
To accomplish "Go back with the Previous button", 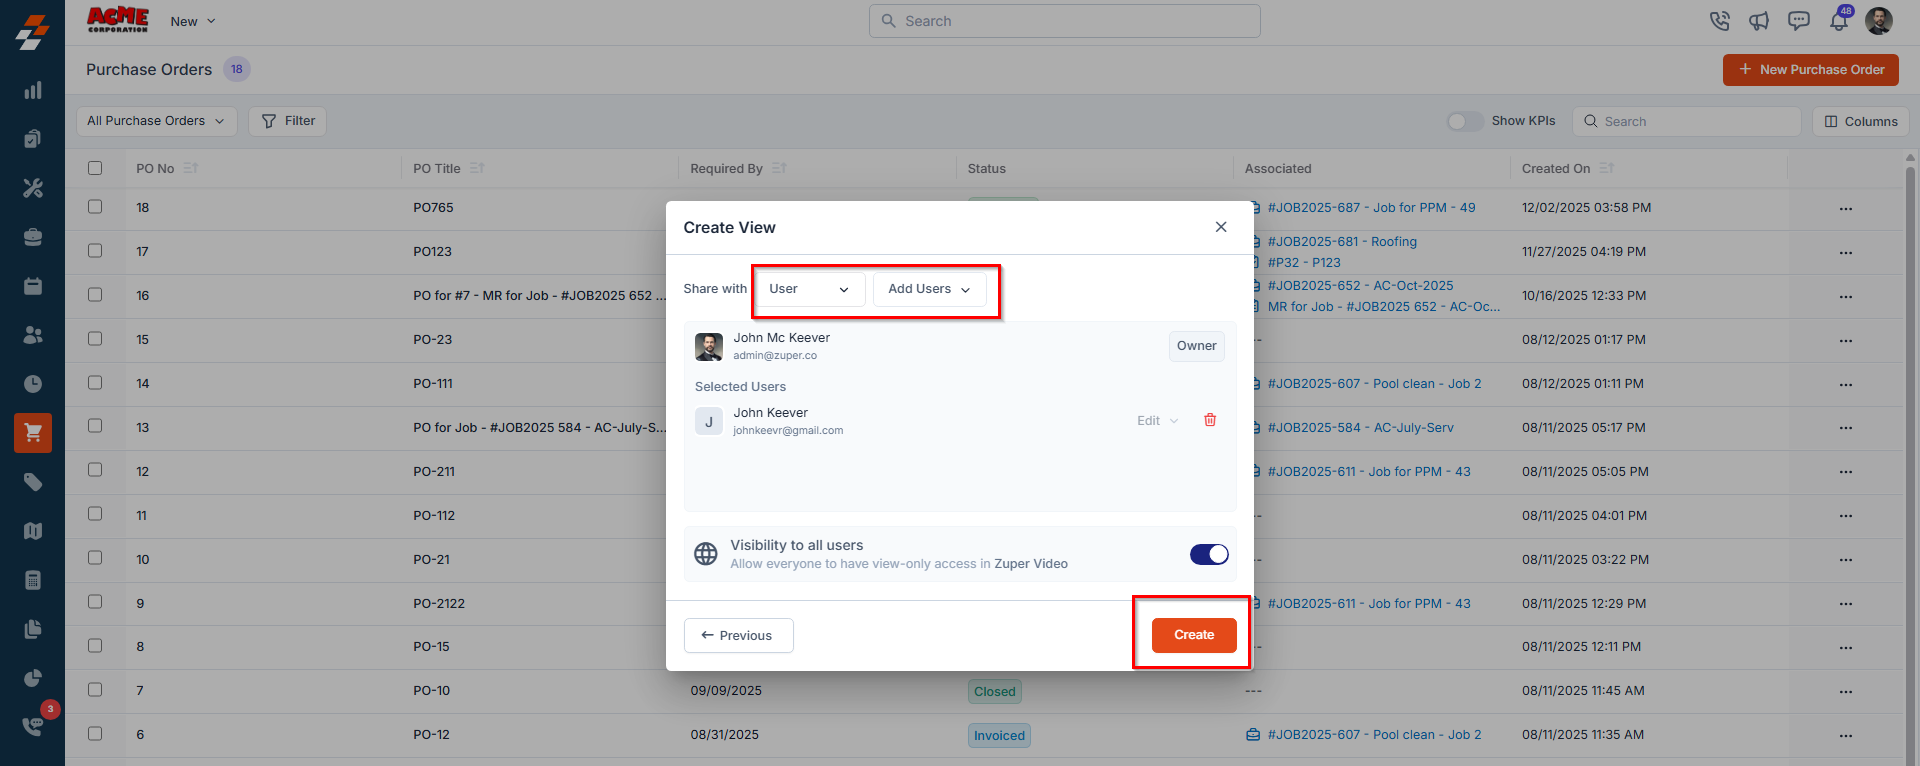I will click(x=739, y=635).
